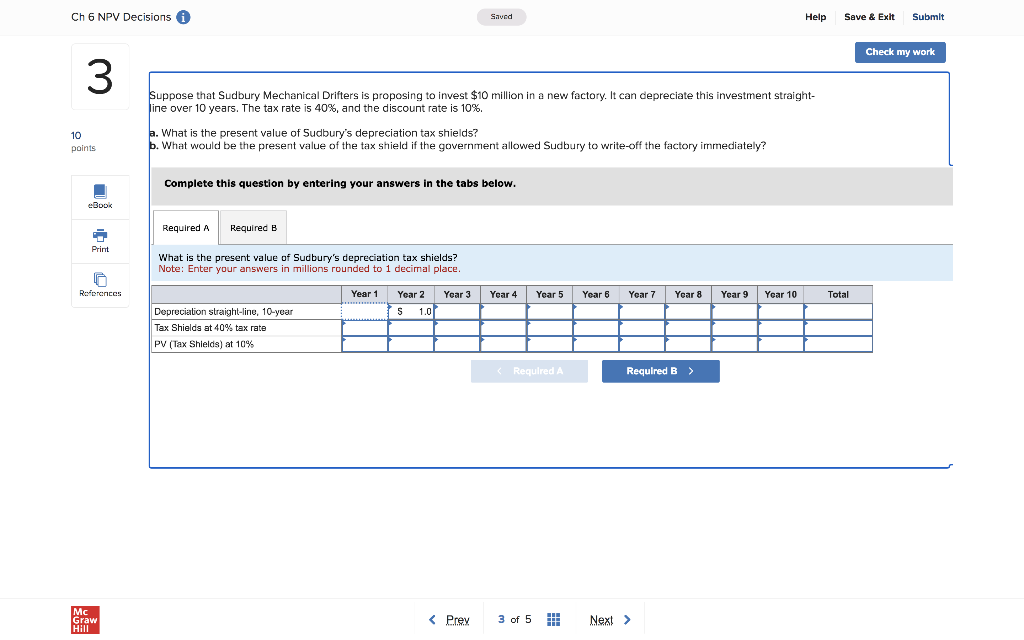This screenshot has height=640, width=1024.
Task: Click the Print icon in the sidebar
Action: pyautogui.click(x=99, y=240)
